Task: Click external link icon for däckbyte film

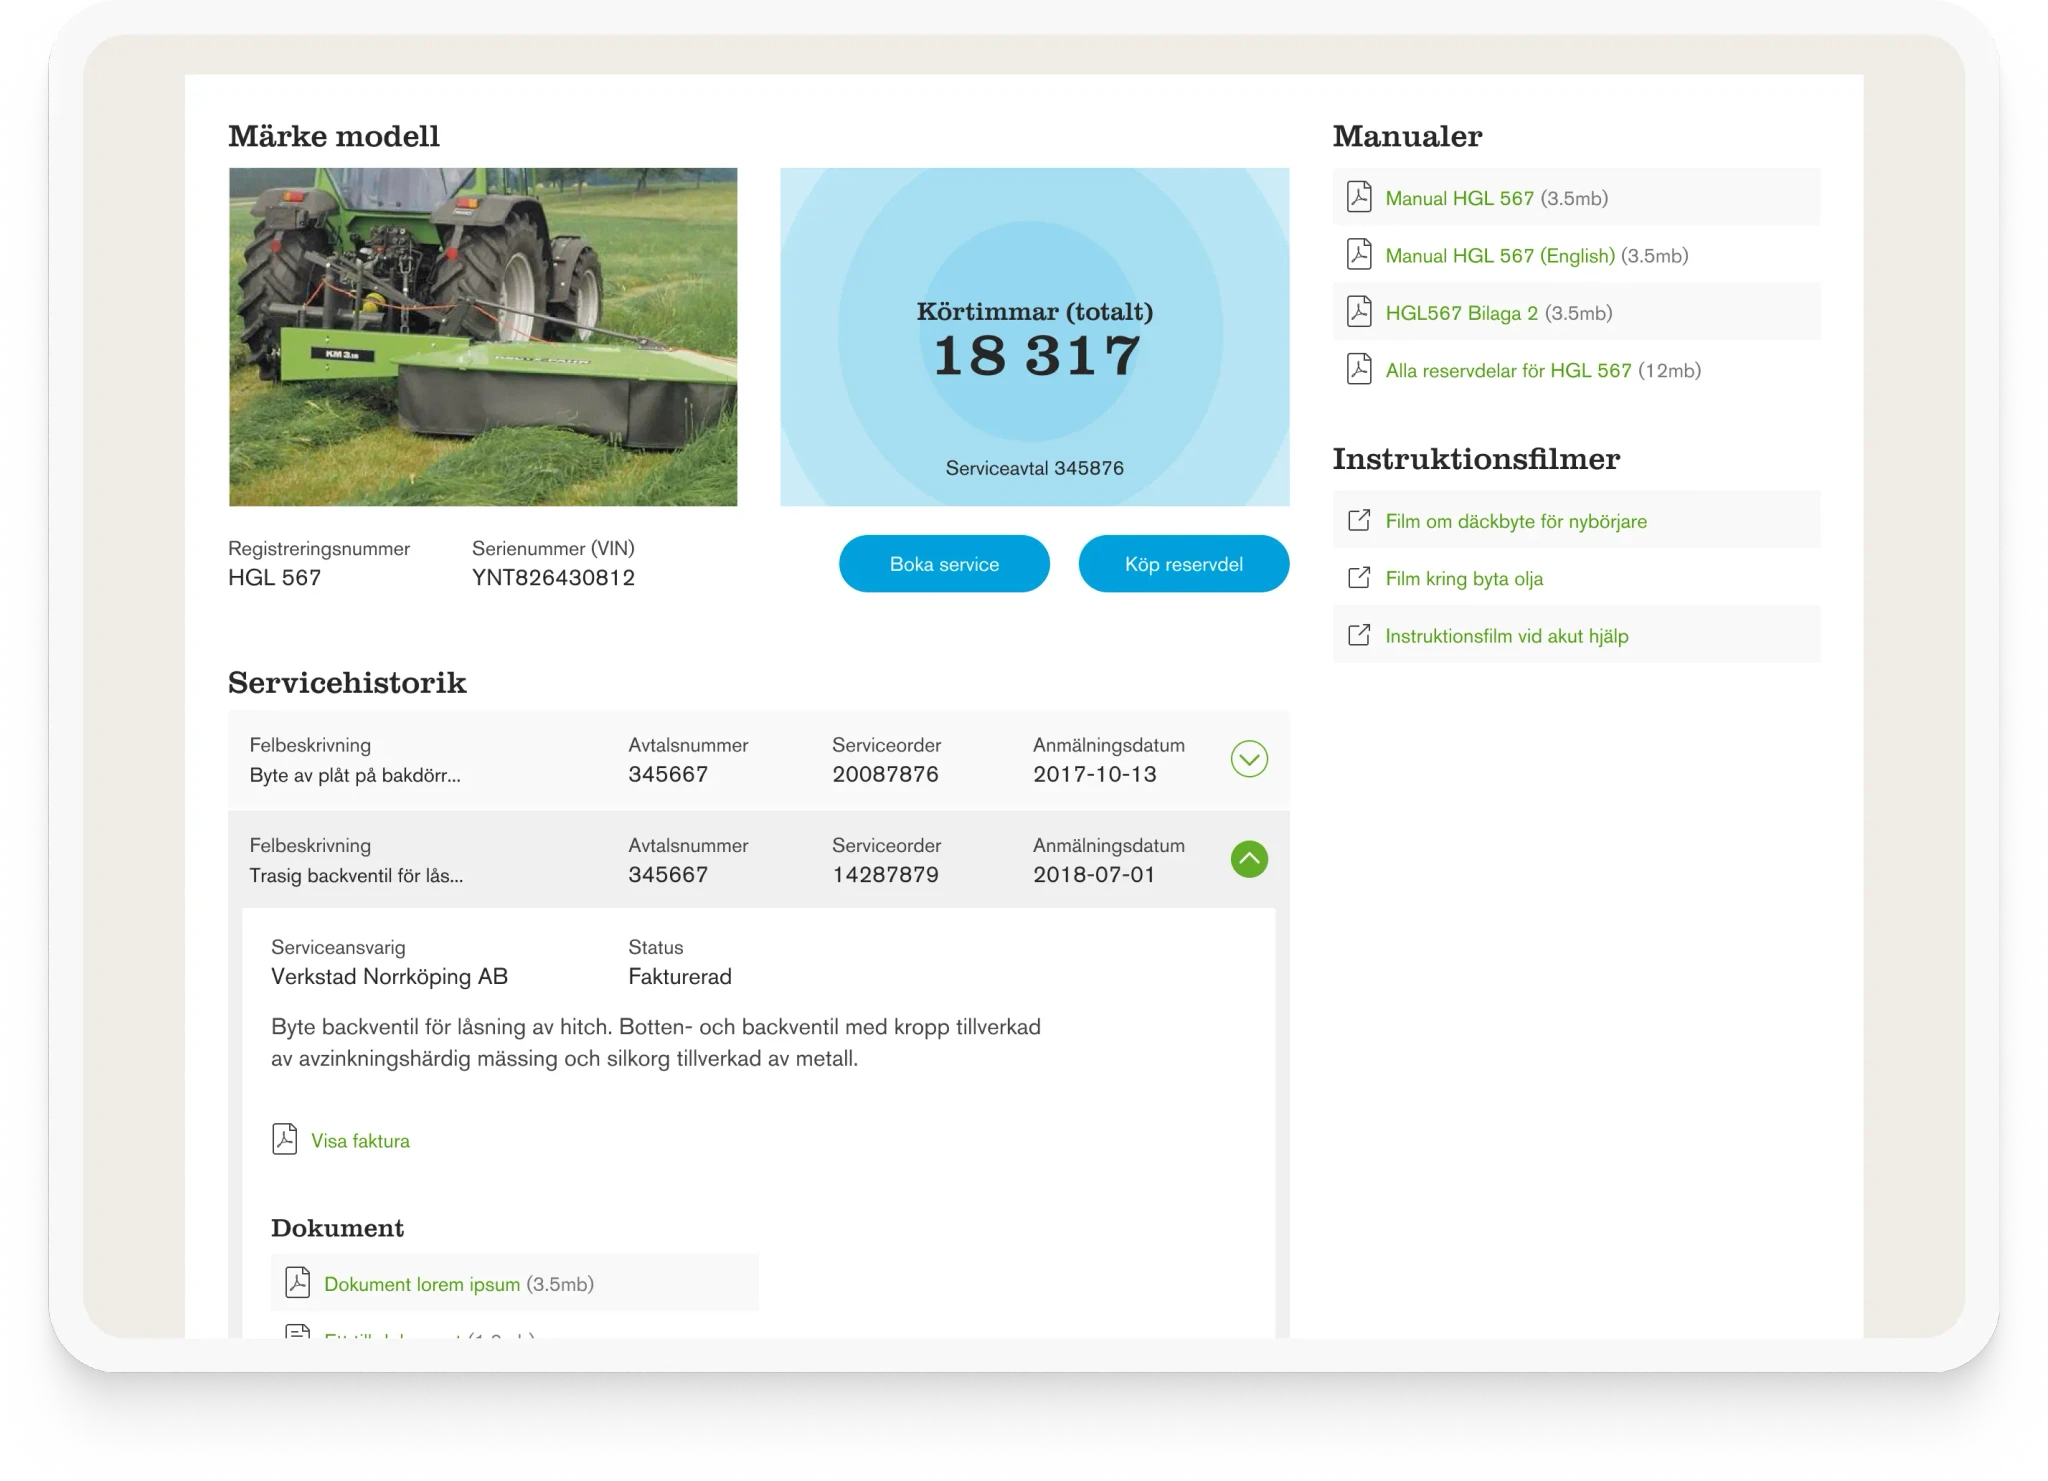Action: coord(1358,520)
